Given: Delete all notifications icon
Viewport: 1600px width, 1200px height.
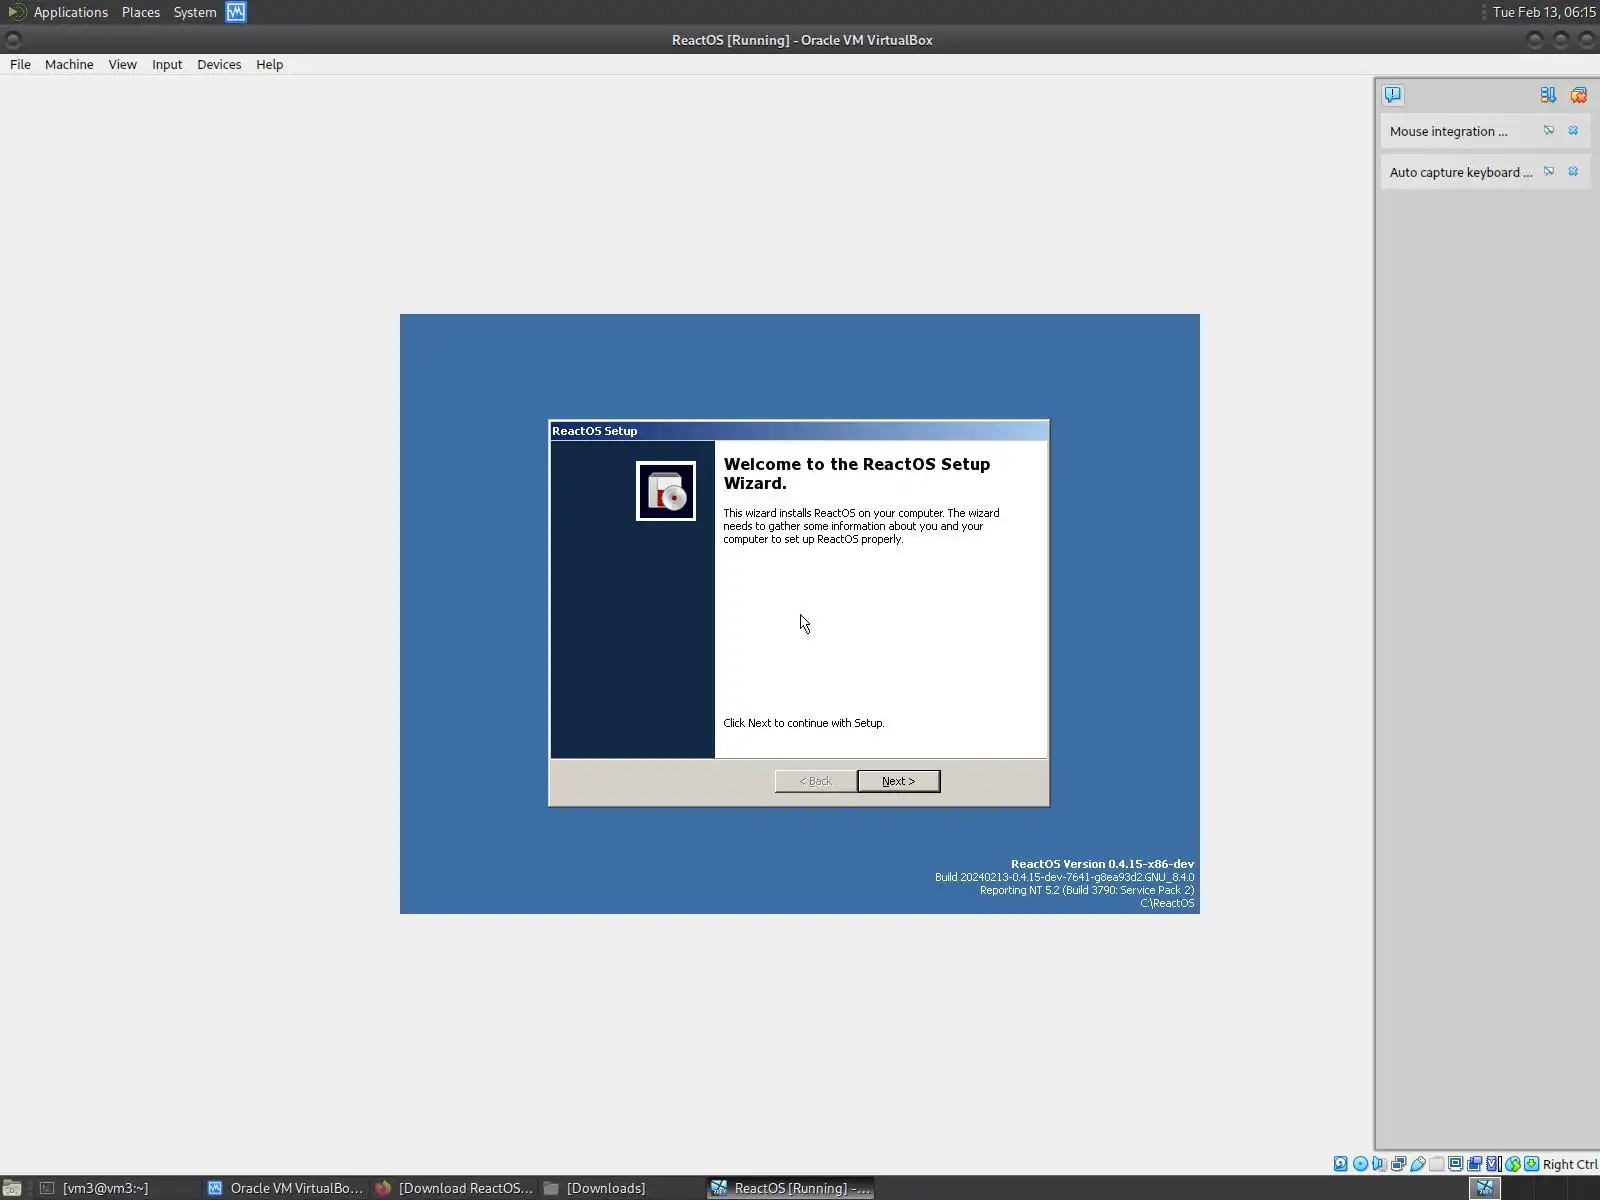Looking at the screenshot, I should tap(1579, 95).
